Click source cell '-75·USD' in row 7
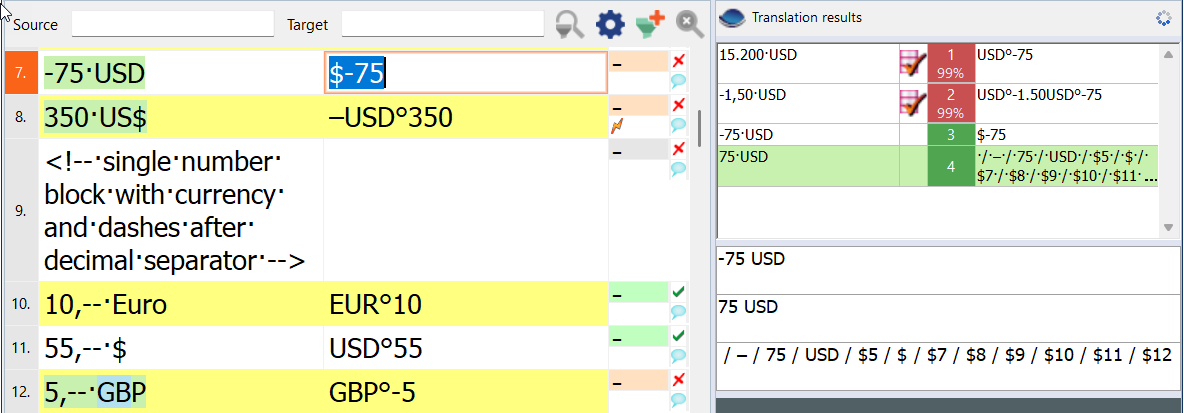 pos(180,72)
